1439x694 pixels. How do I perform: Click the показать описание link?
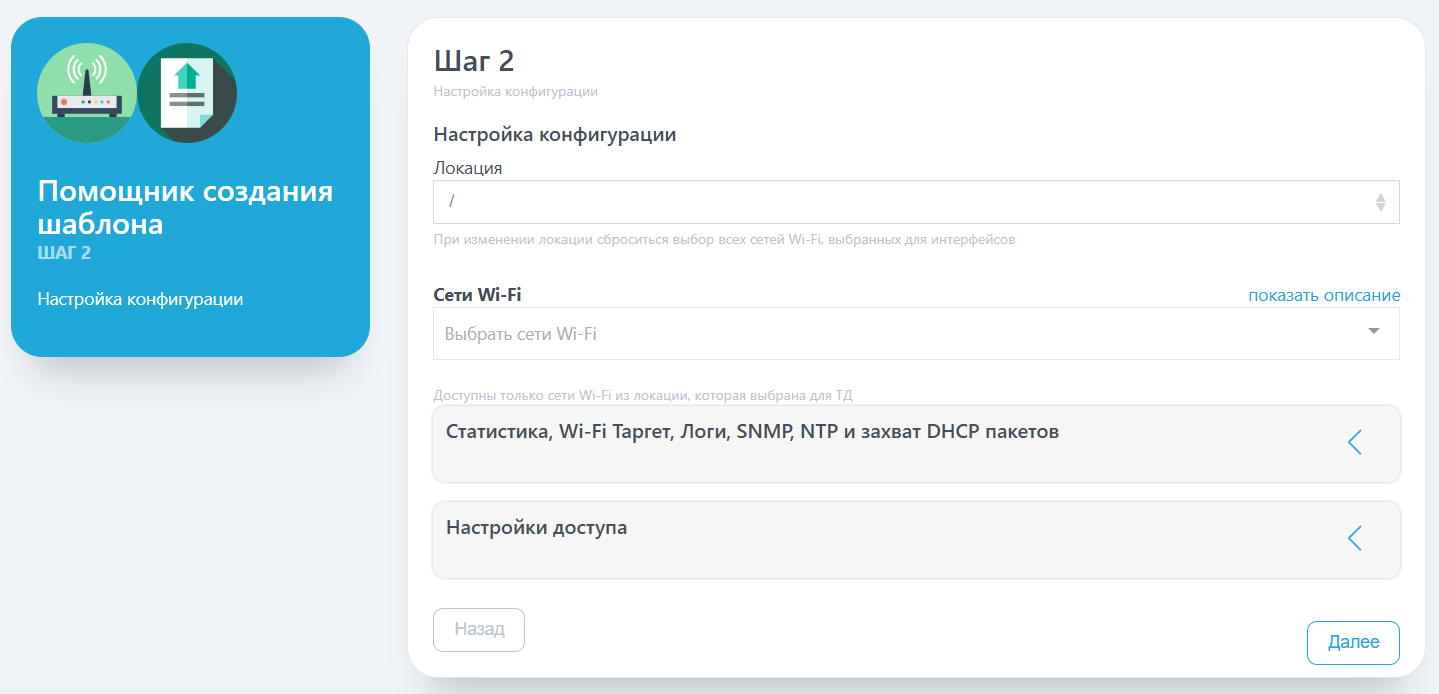coord(1324,295)
